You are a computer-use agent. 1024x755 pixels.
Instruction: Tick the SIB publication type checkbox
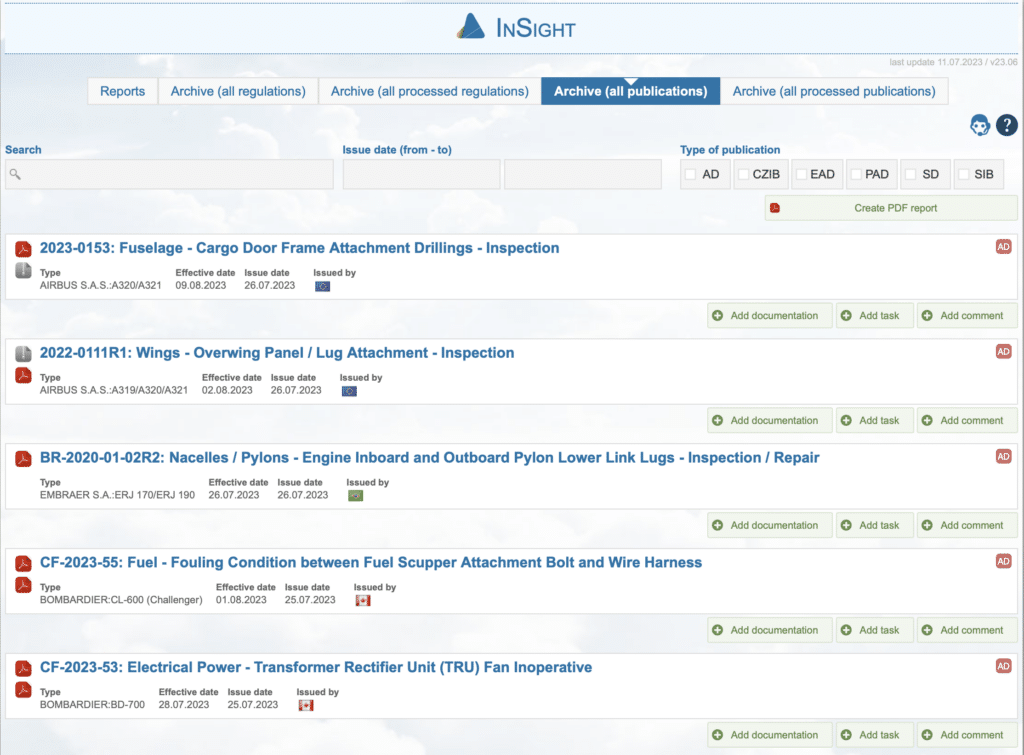pyautogui.click(x=963, y=174)
